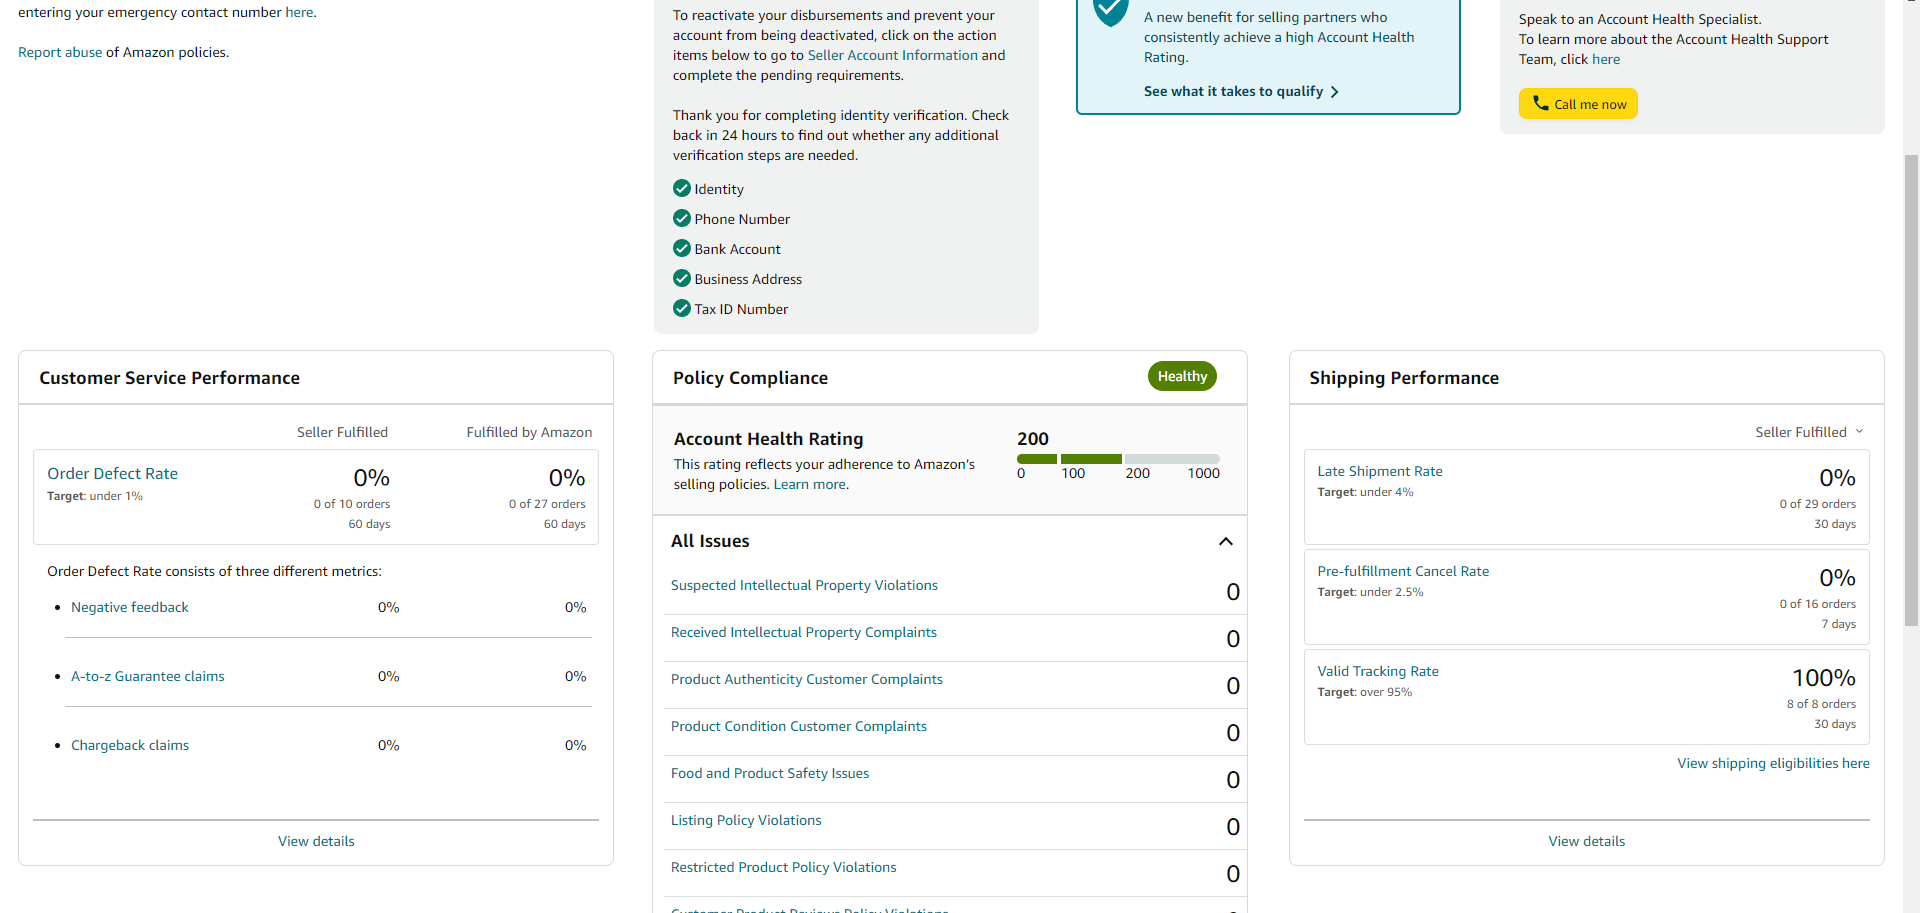View details of Shipping Performance
Image resolution: width=1920 pixels, height=913 pixels.
[x=1586, y=841]
